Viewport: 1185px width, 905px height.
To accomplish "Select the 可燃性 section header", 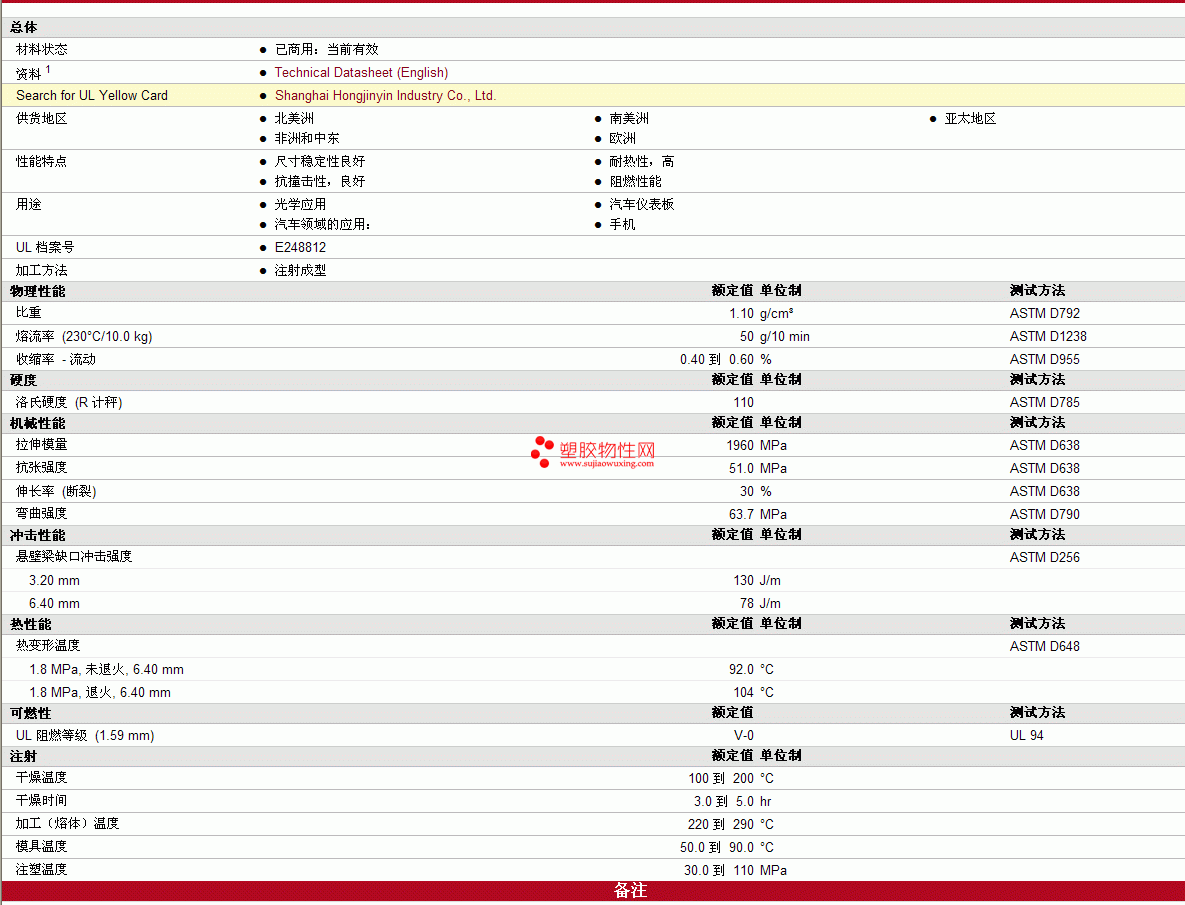I will [30, 714].
